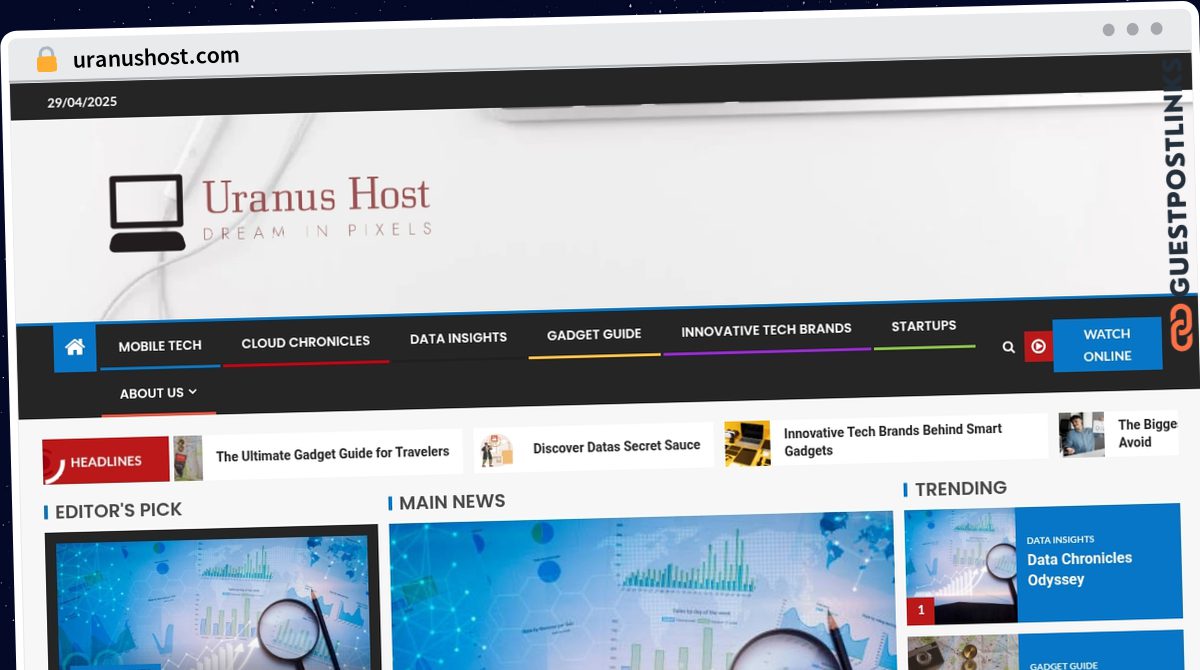Open the Data Chronicles Odyssey trending article
The image size is (1200, 670).
point(1079,569)
